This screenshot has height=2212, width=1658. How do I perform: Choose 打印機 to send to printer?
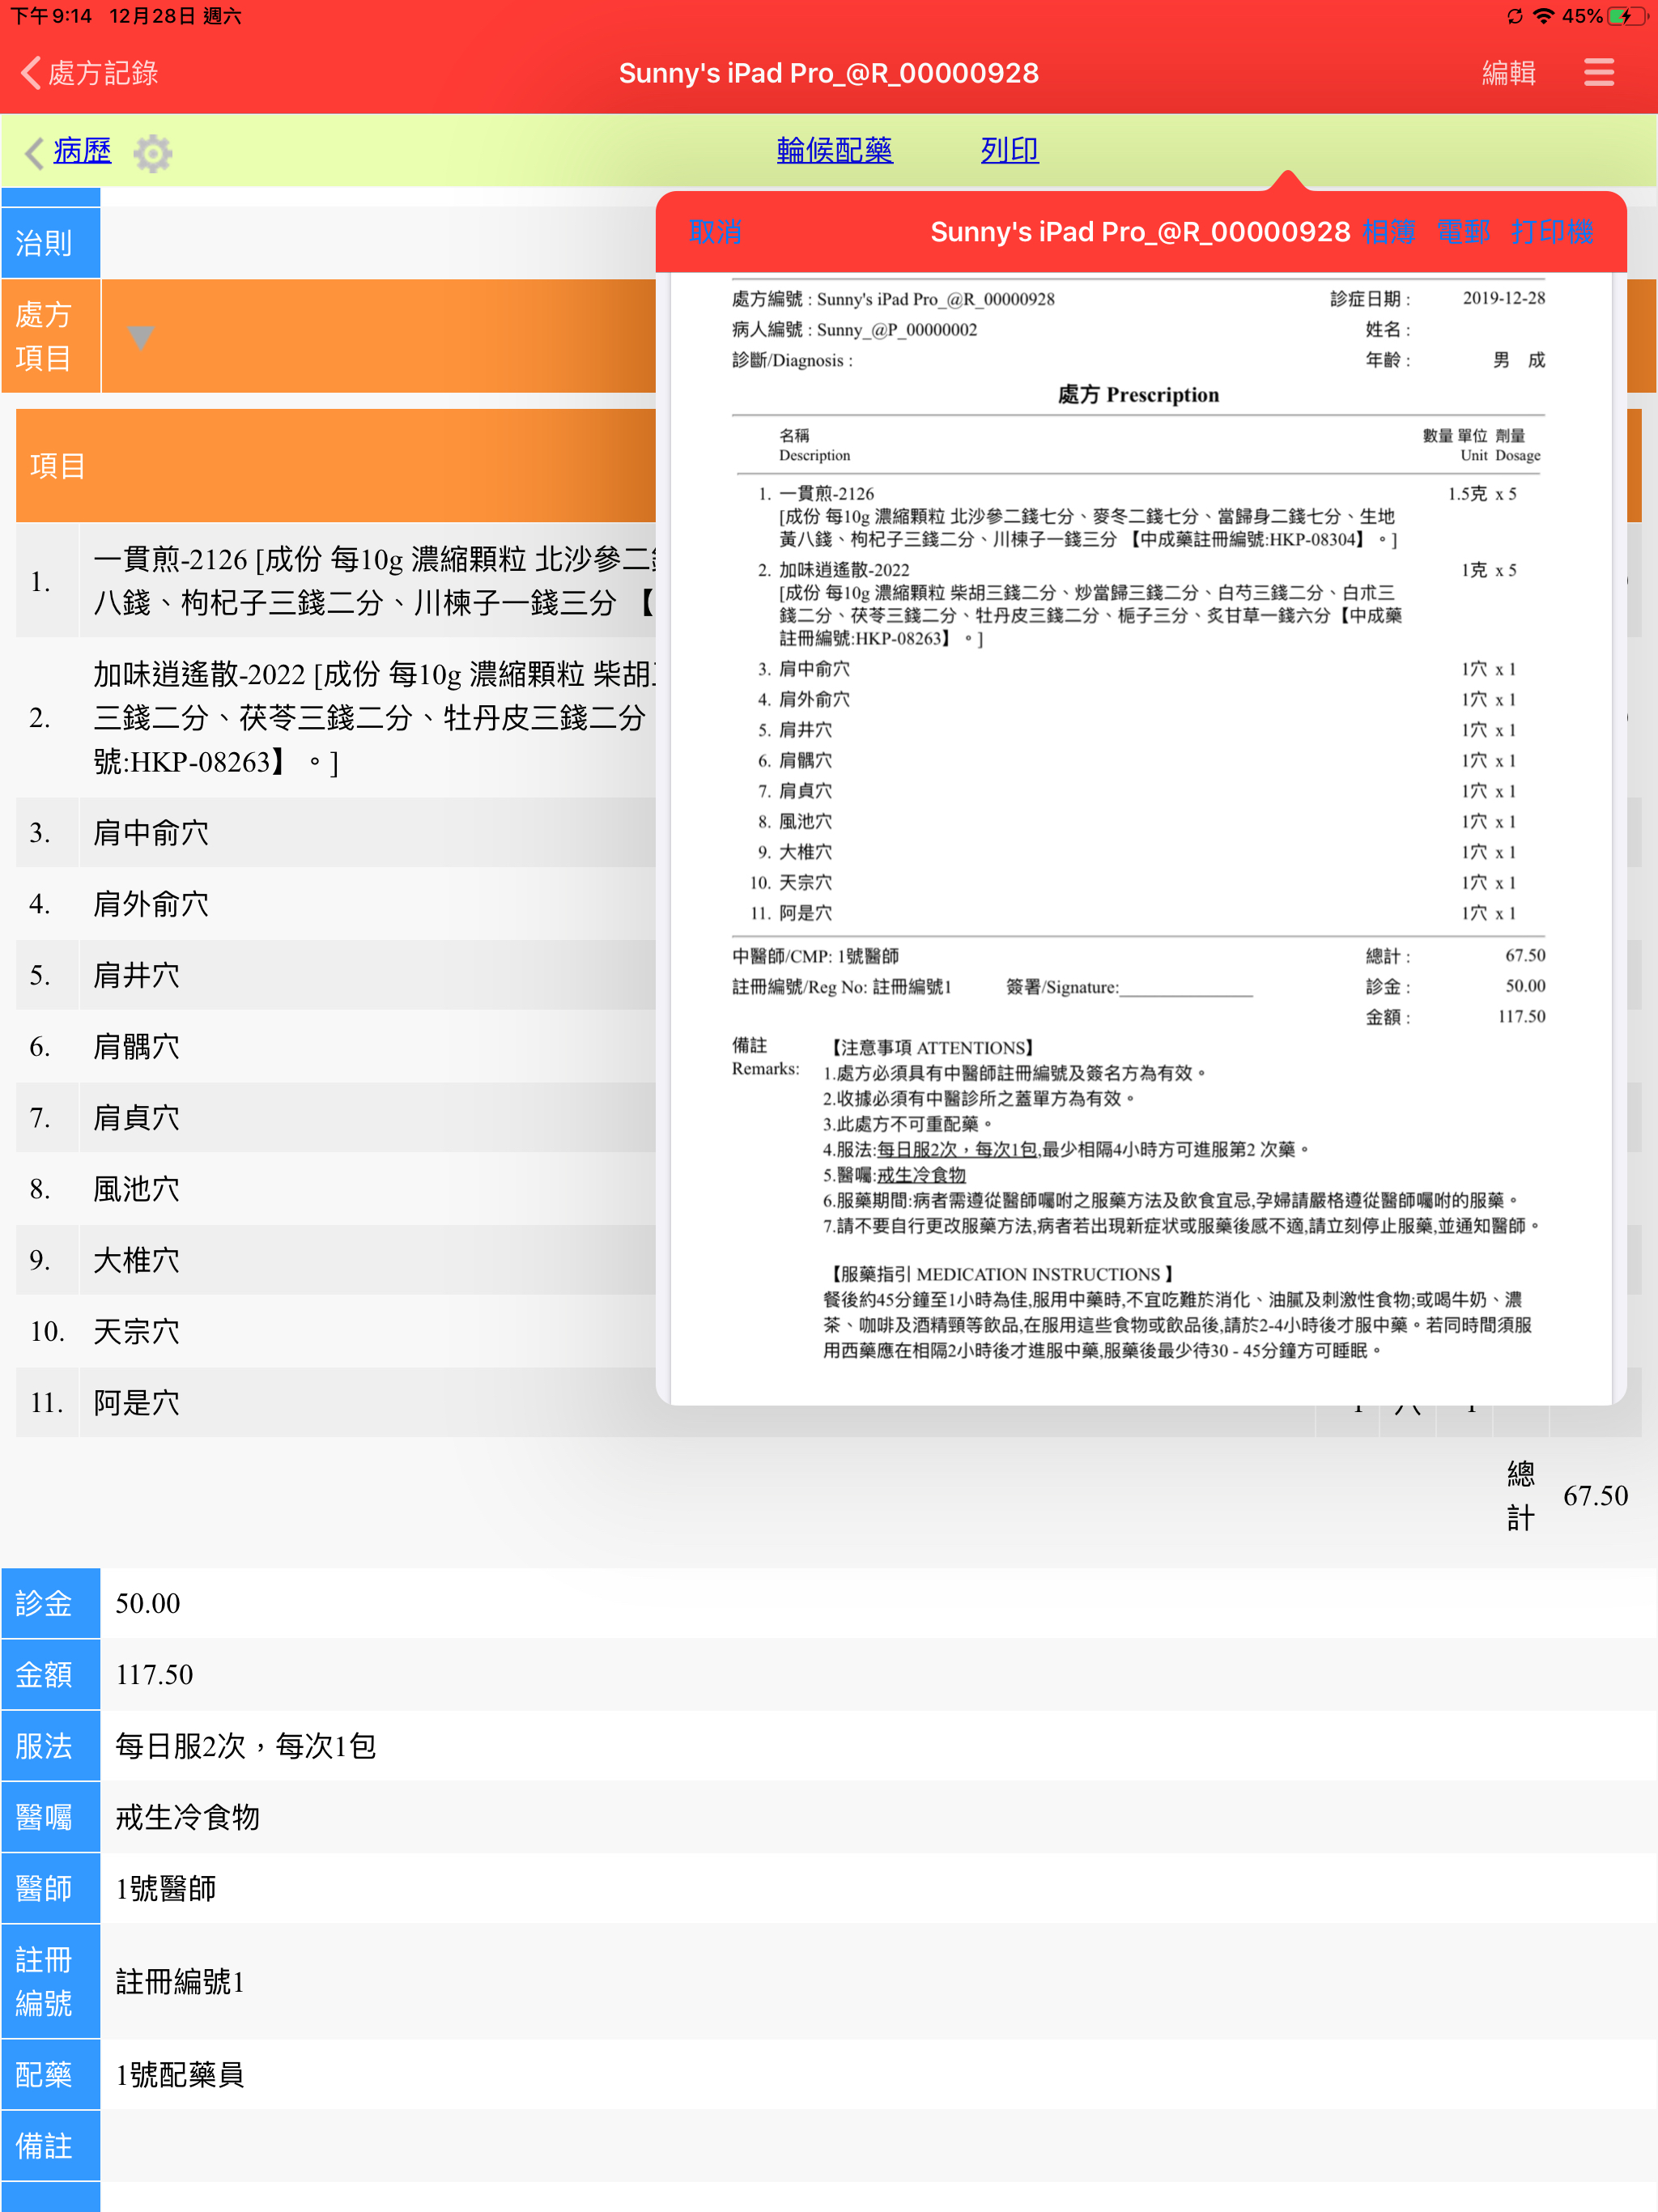tap(1552, 232)
